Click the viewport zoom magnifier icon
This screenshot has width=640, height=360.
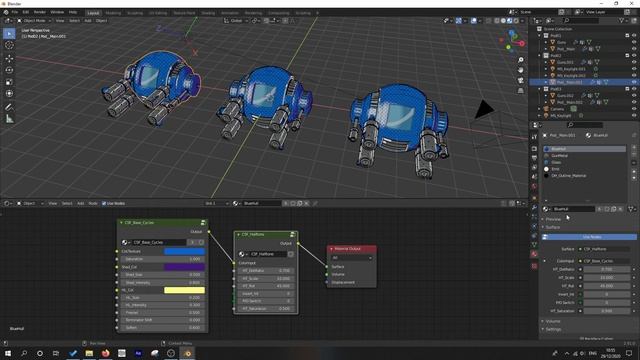[521, 60]
